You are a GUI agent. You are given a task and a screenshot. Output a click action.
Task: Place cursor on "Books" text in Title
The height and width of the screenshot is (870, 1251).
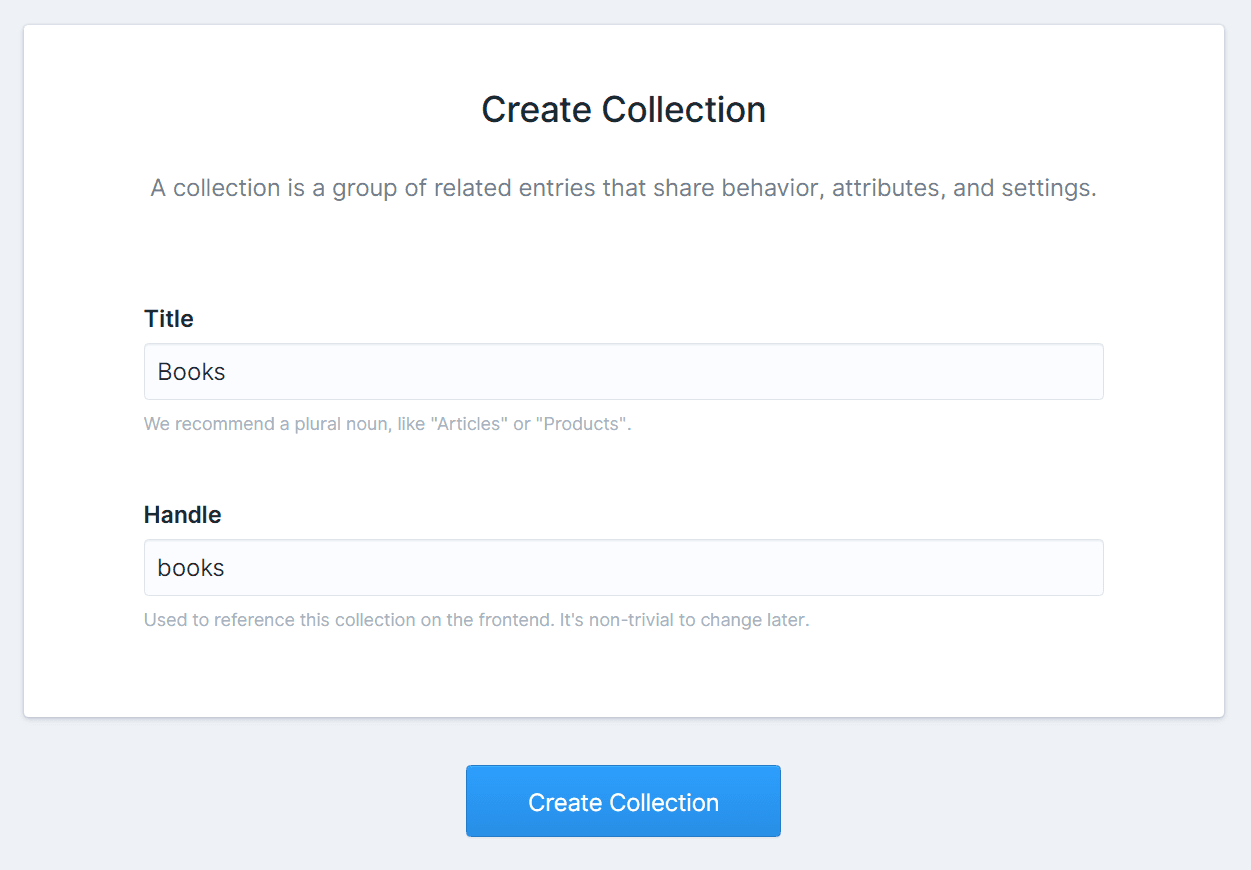192,372
